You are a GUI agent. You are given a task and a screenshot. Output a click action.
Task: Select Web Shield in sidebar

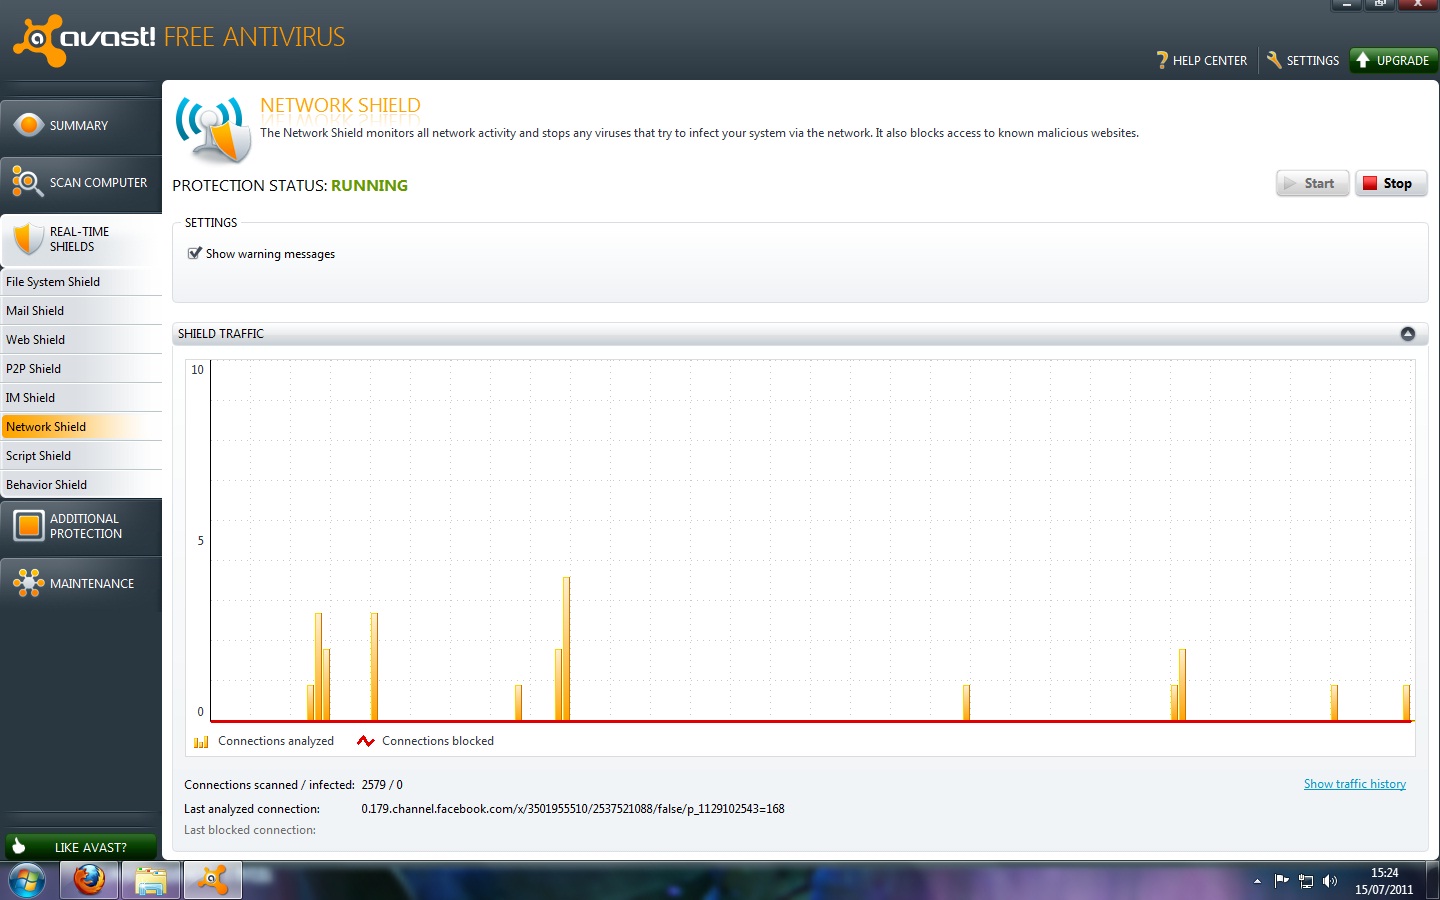pyautogui.click(x=81, y=340)
